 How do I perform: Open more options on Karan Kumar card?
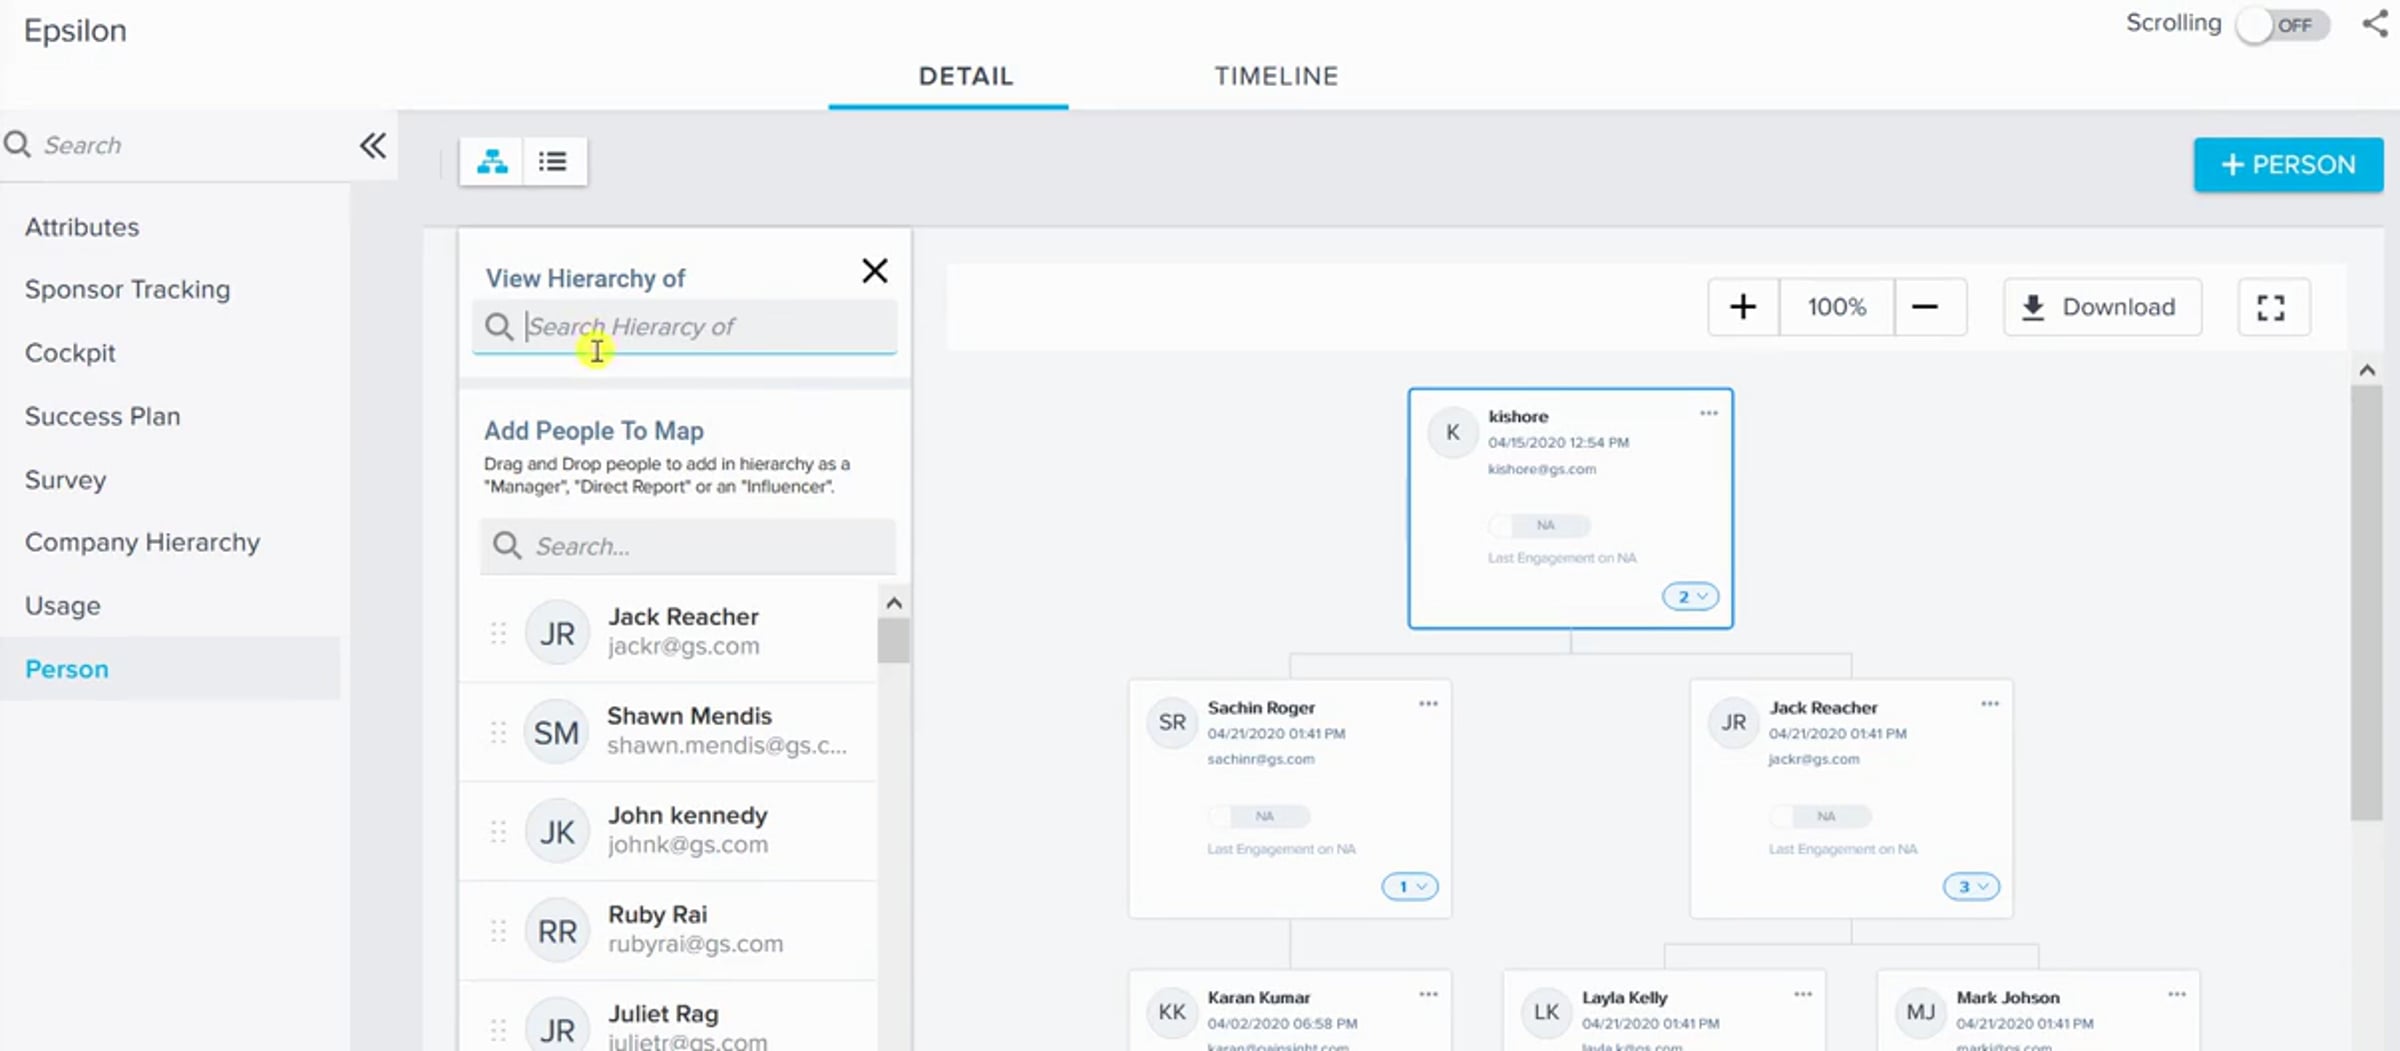coord(1428,994)
